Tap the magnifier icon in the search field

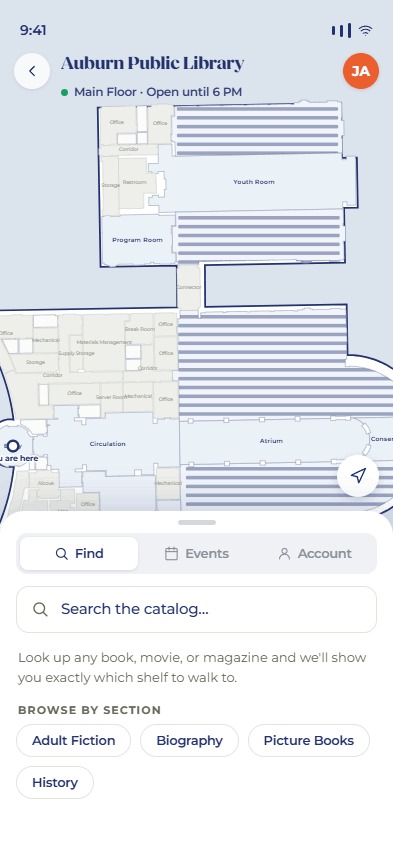(40, 609)
